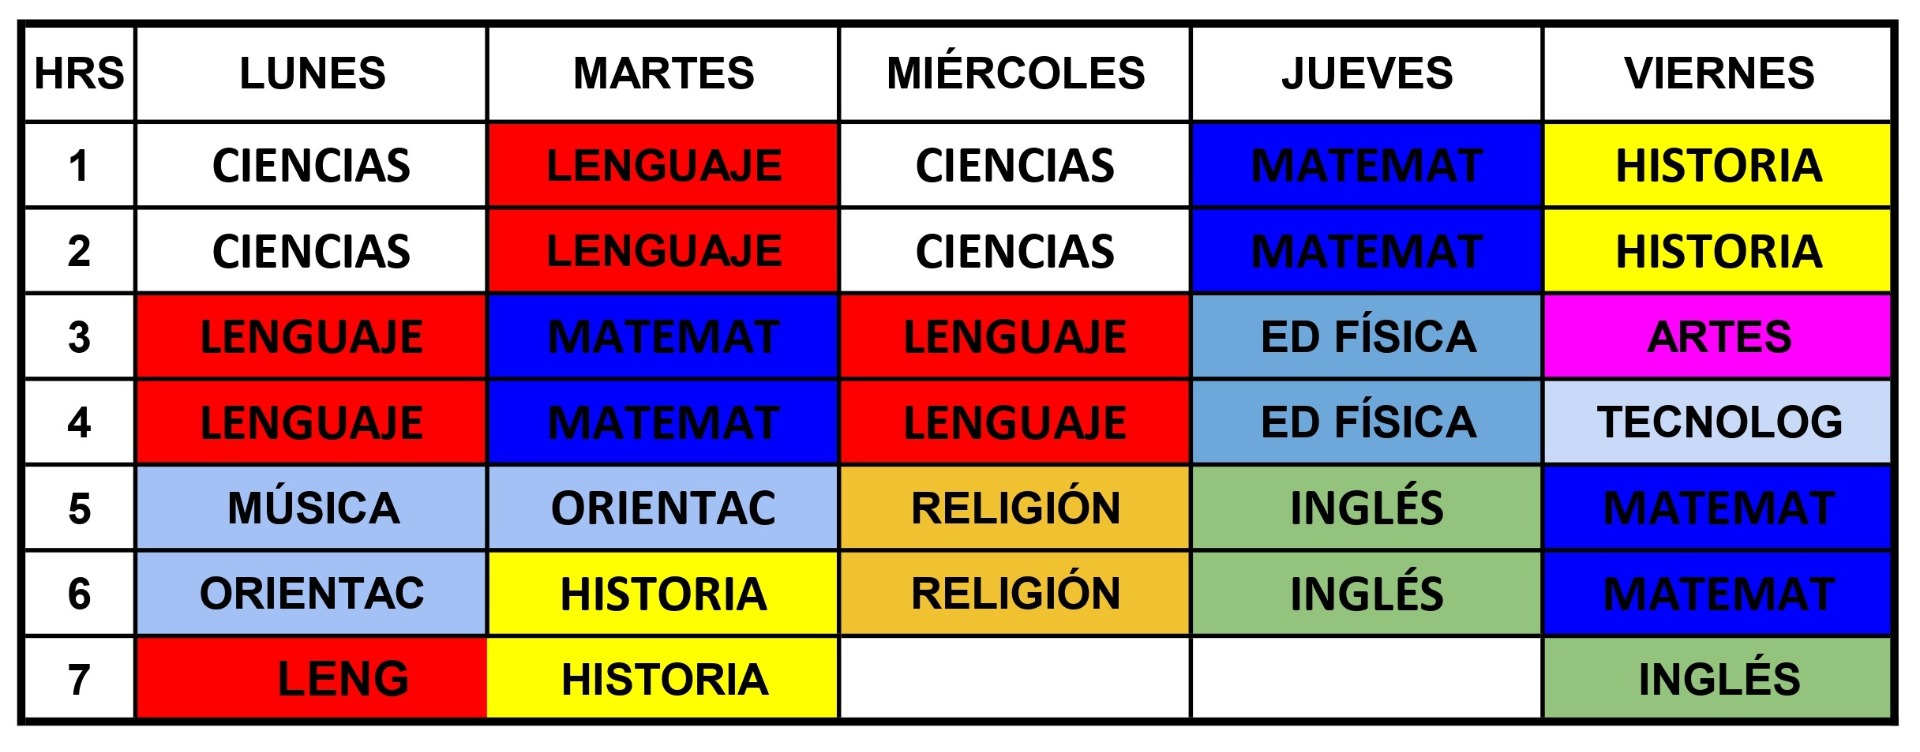The height and width of the screenshot is (752, 1920).
Task: Select the MÚSICA cell on Monday
Action: tap(312, 508)
